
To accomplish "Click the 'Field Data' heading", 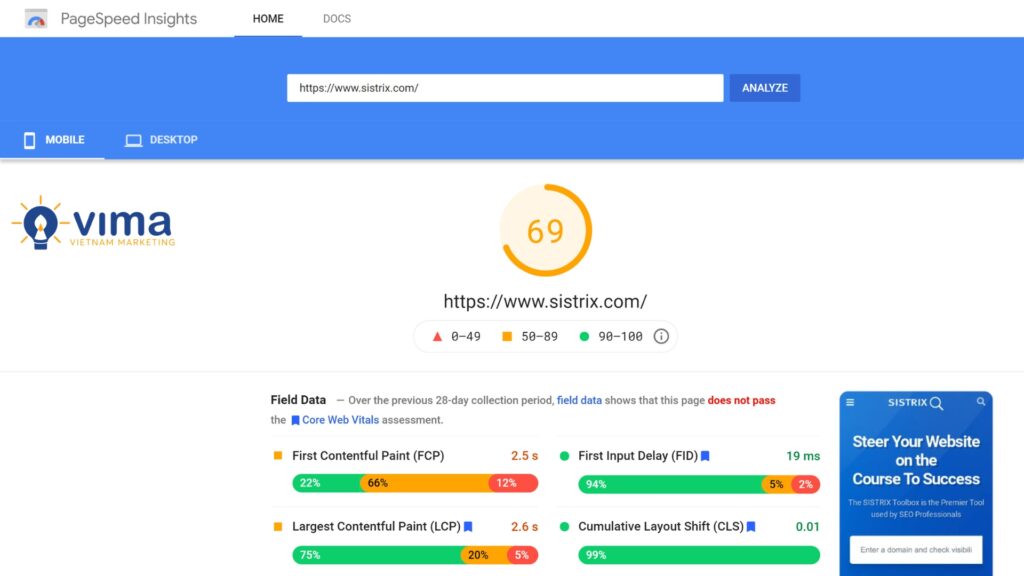I will [x=298, y=400].
